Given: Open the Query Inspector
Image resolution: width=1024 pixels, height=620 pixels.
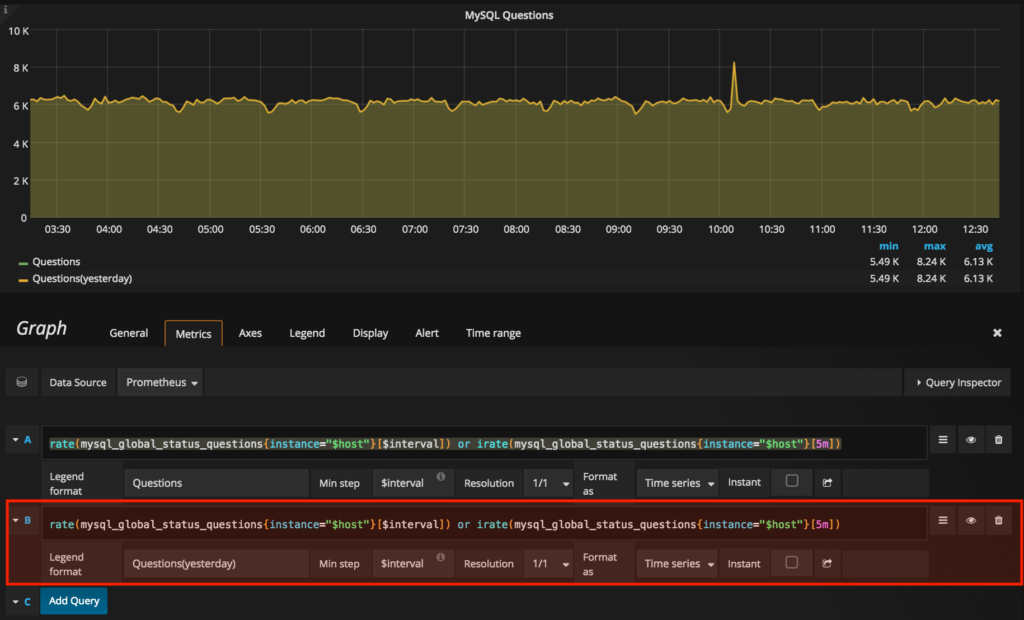Looking at the screenshot, I should pos(957,382).
